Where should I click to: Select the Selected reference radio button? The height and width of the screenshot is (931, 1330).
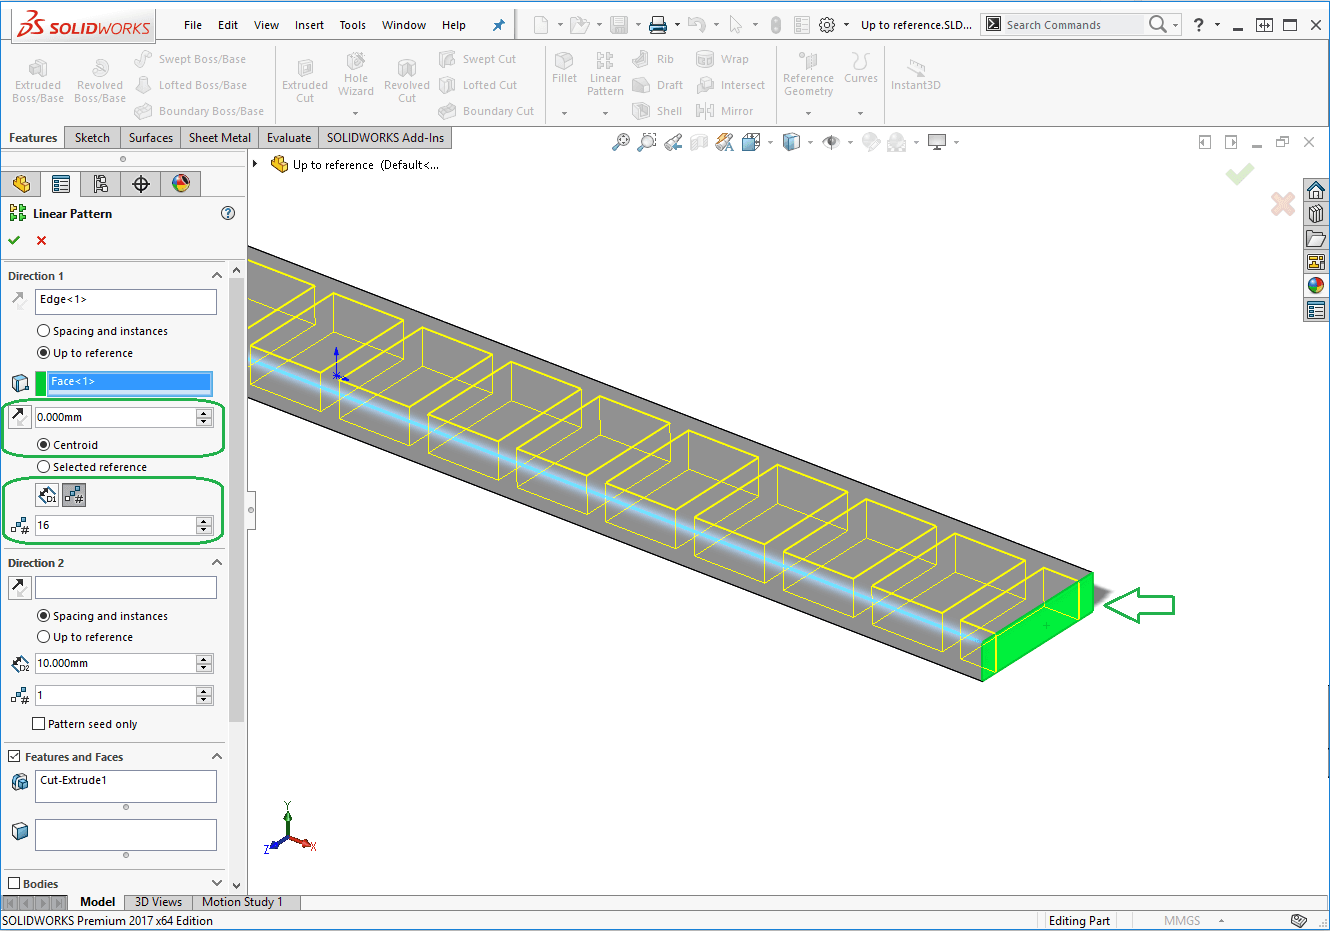[x=44, y=467]
